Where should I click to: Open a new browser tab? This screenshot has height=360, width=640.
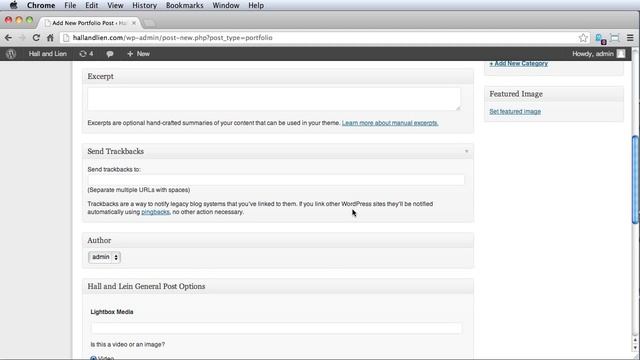149,23
